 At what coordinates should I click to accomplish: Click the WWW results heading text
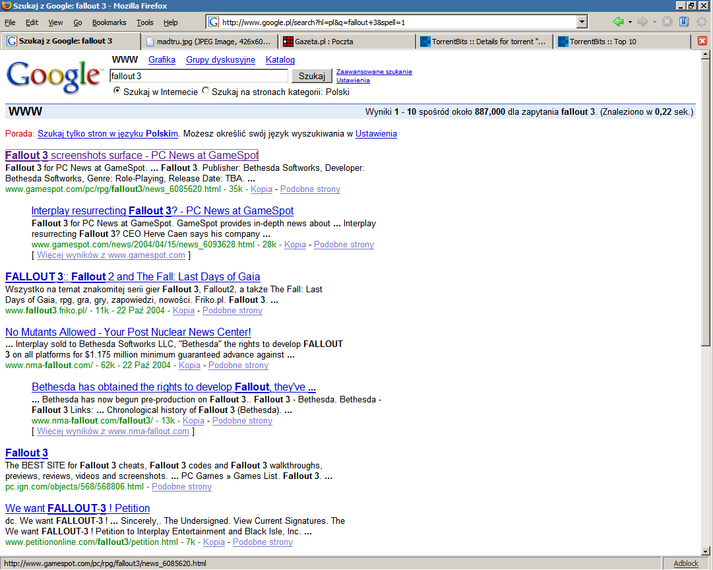[25, 111]
